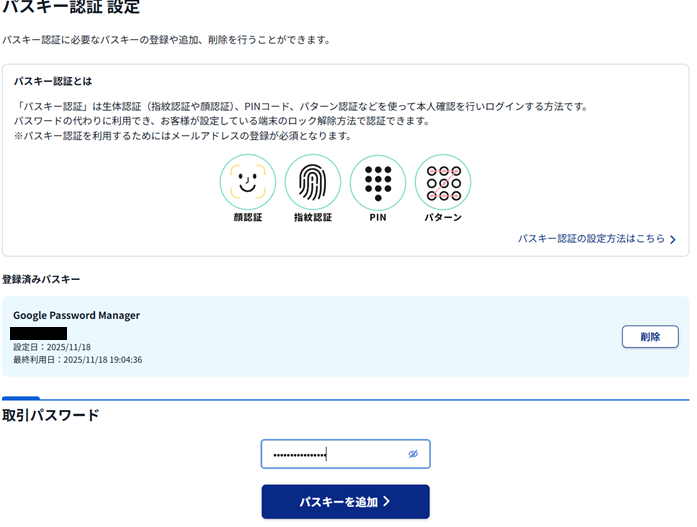Image resolution: width=697 pixels, height=527 pixels.
Task: Click the PIN keypad dots icon
Action: [x=378, y=182]
